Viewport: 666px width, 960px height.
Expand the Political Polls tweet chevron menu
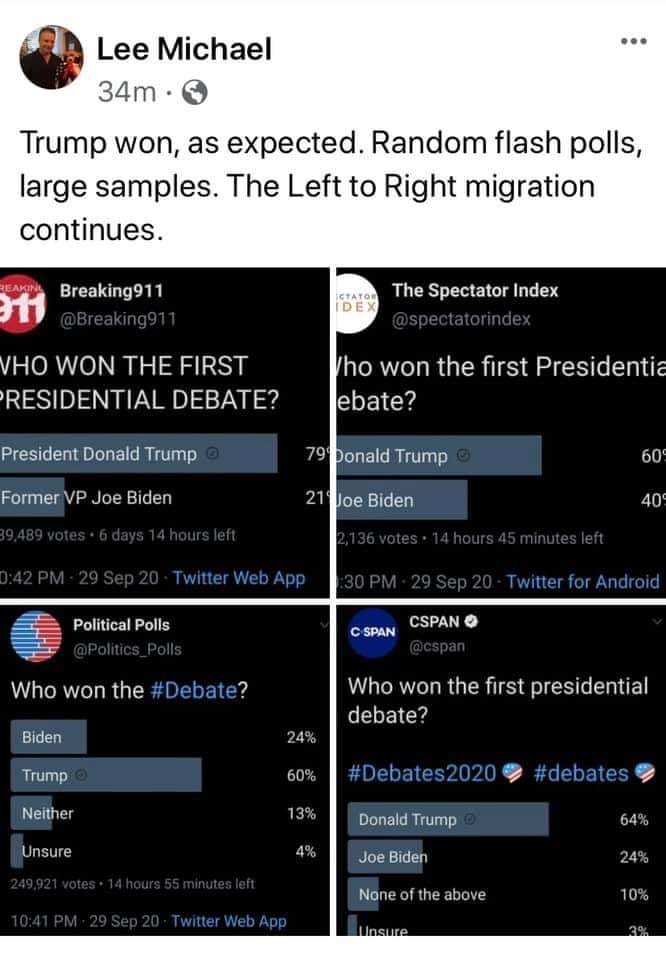pyautogui.click(x=324, y=624)
